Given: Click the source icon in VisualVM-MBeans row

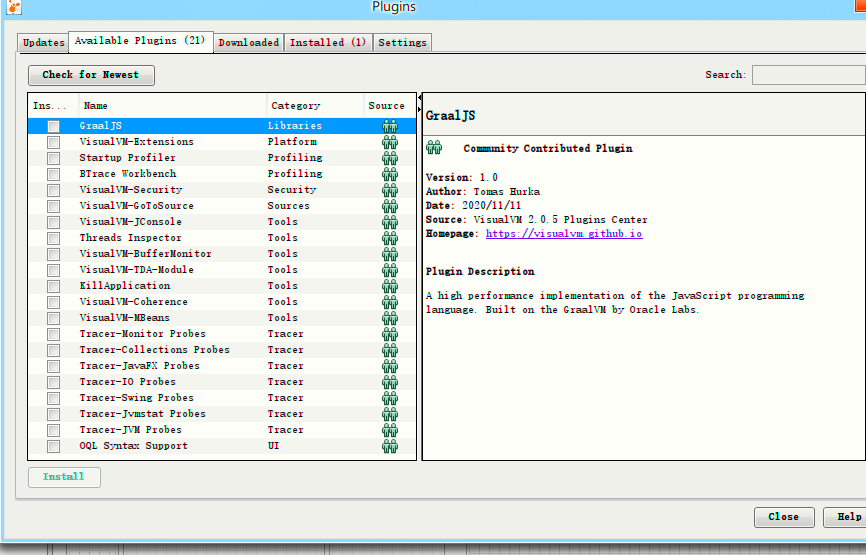Looking at the screenshot, I should click(390, 318).
